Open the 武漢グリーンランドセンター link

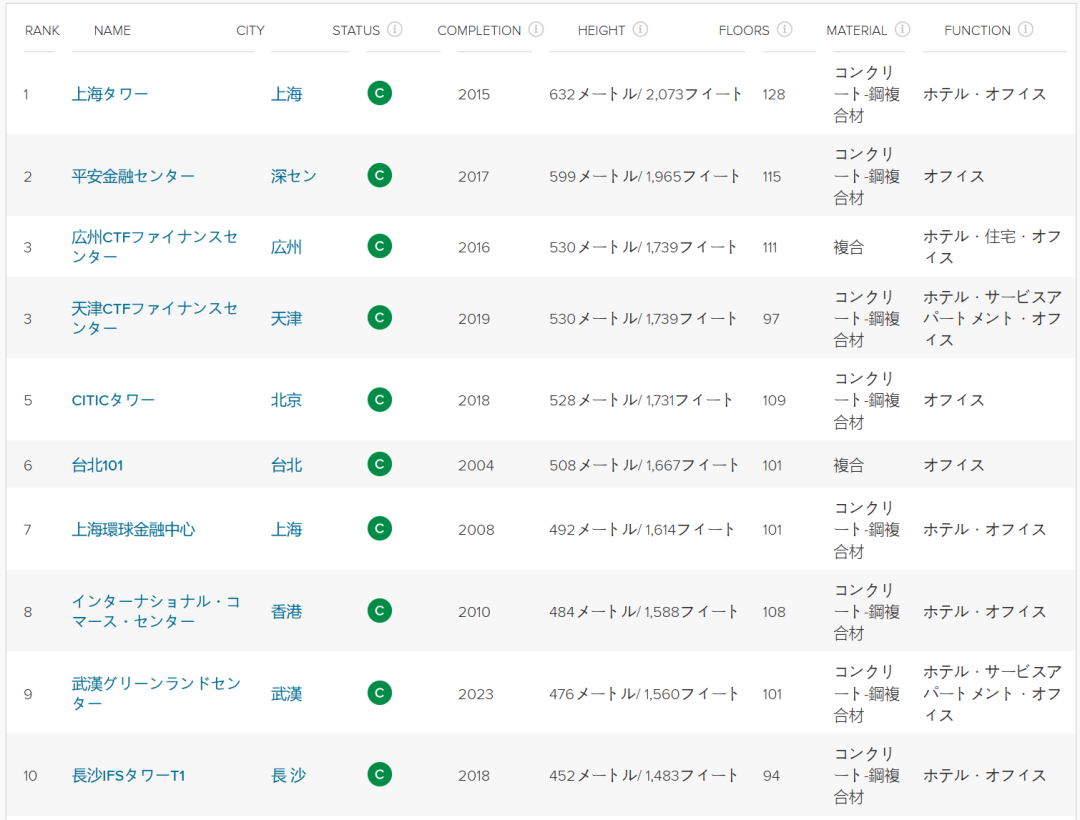click(156, 693)
